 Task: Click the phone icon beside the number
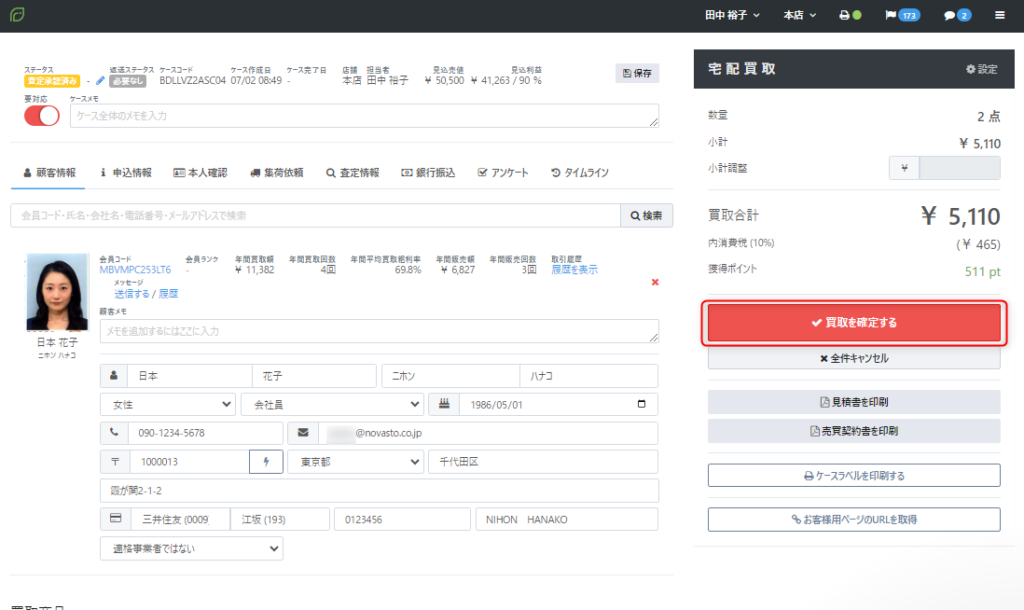[114, 433]
